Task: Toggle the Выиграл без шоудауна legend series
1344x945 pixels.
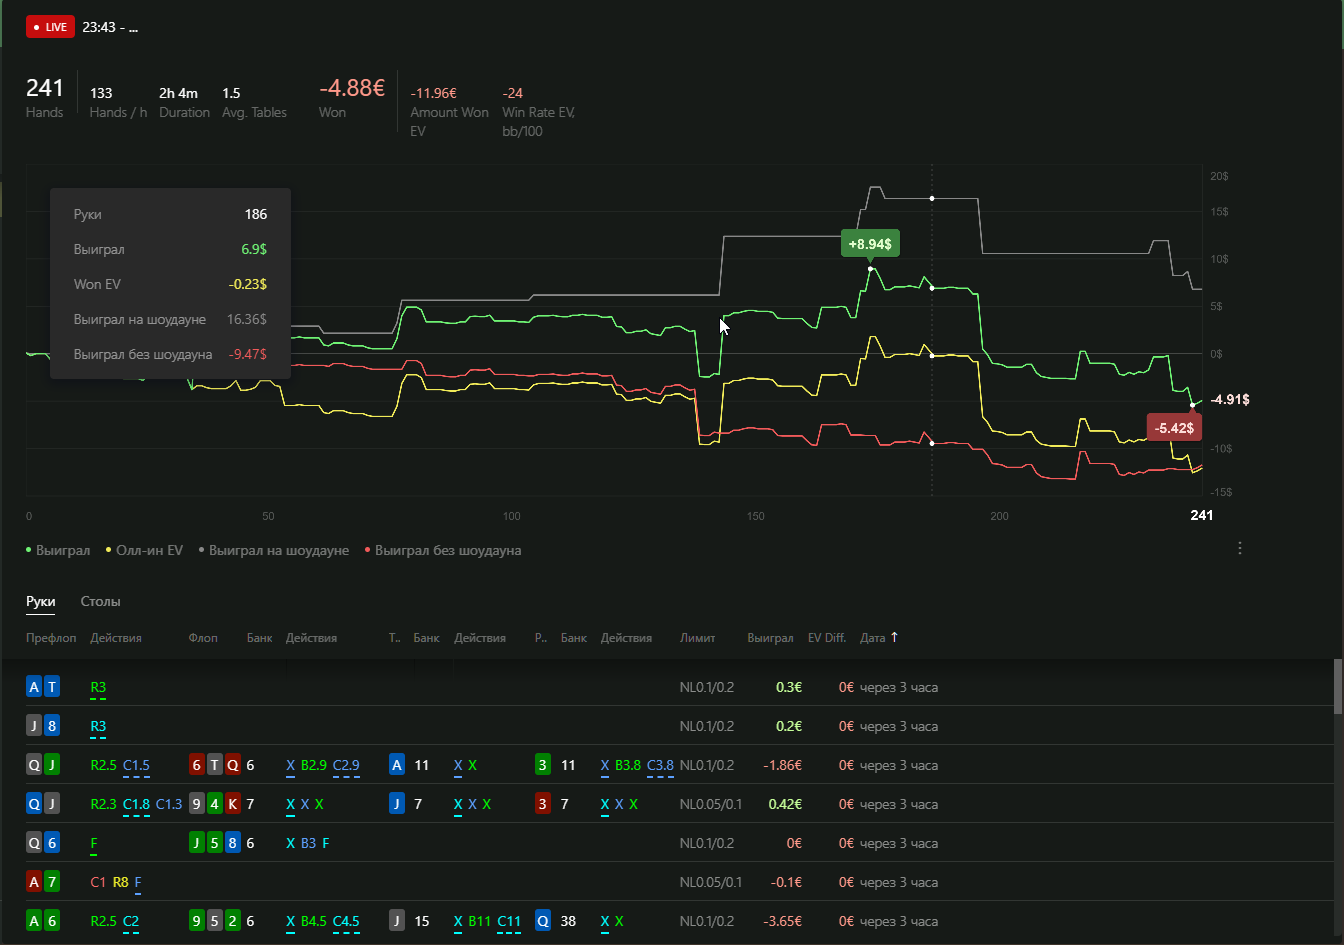Action: [x=443, y=550]
